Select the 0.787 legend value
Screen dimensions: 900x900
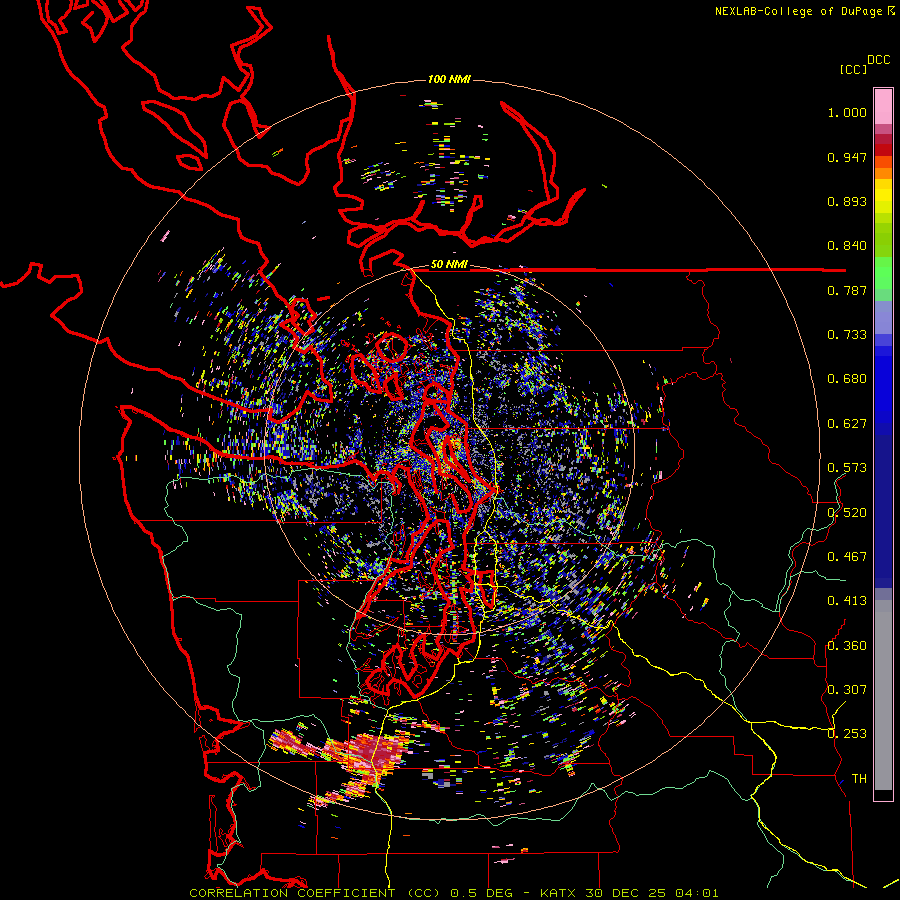tap(847, 290)
